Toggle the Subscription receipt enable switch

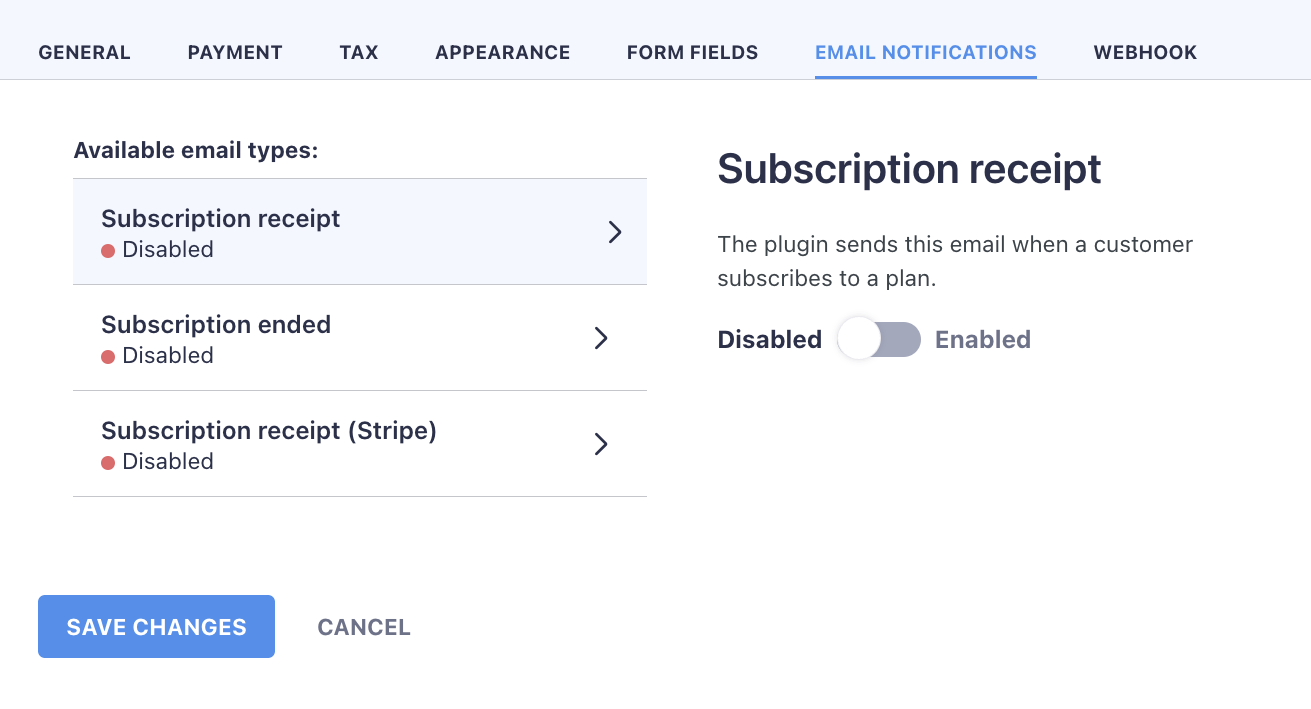pos(878,340)
